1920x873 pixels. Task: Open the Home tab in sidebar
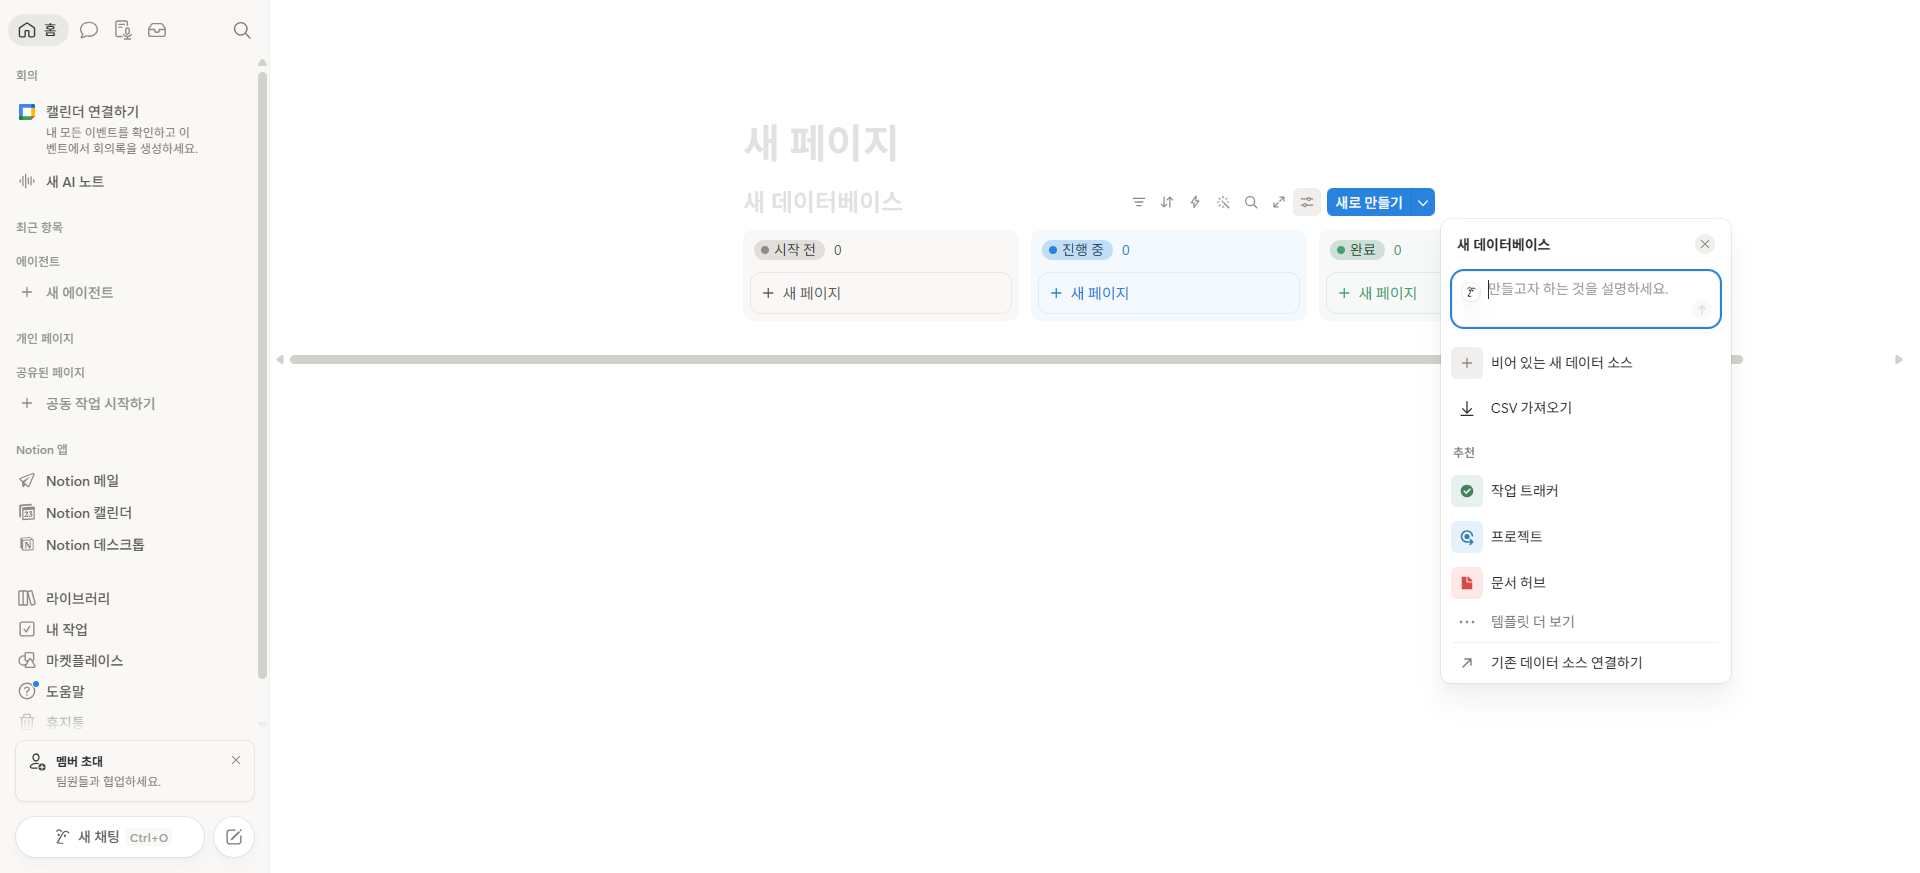point(38,30)
